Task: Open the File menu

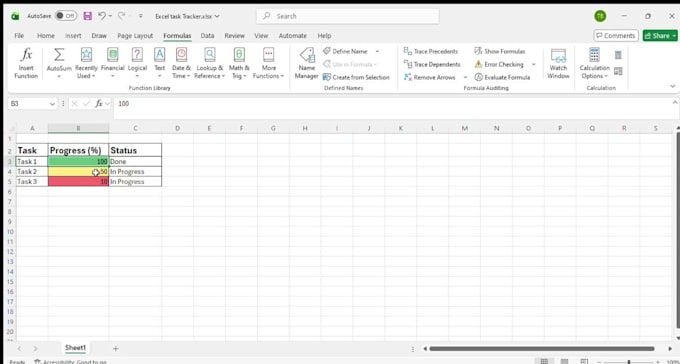Action: click(x=19, y=36)
